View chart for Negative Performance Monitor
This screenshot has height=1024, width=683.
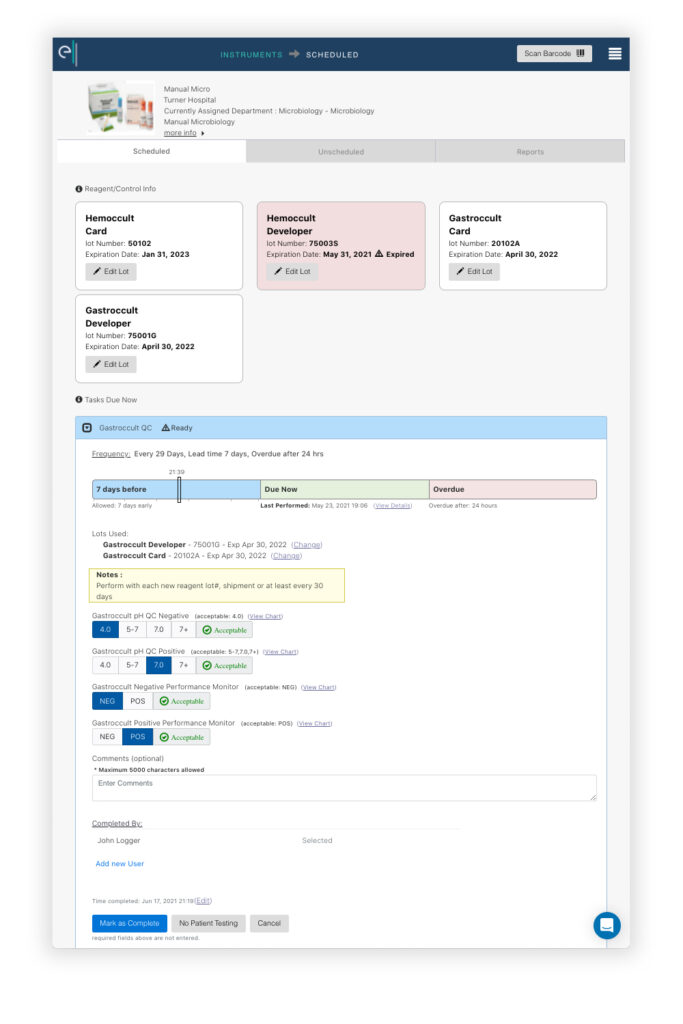pyautogui.click(x=319, y=687)
